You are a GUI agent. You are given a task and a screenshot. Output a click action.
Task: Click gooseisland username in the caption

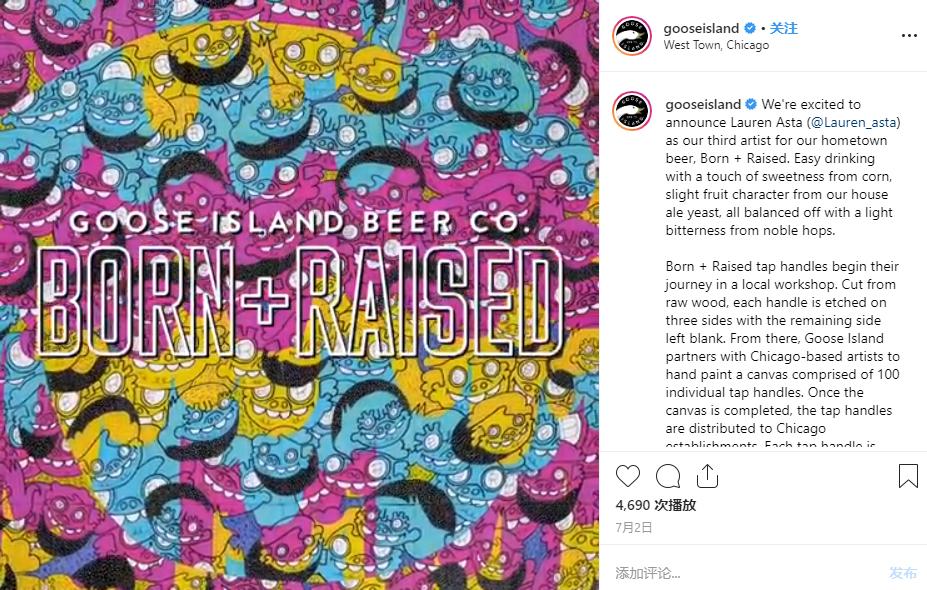(x=703, y=104)
